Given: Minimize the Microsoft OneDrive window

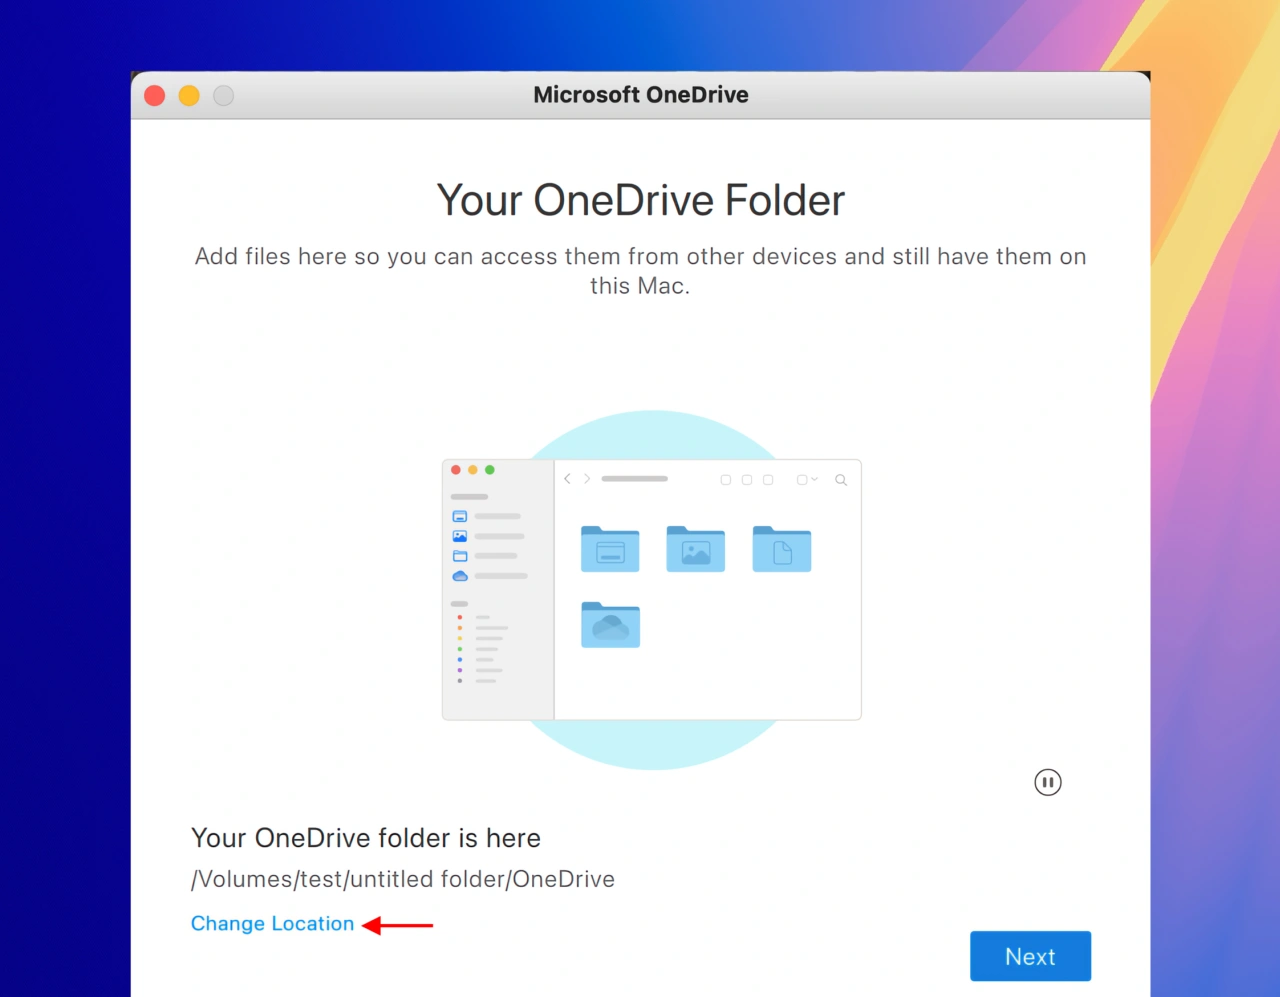Looking at the screenshot, I should point(189,95).
